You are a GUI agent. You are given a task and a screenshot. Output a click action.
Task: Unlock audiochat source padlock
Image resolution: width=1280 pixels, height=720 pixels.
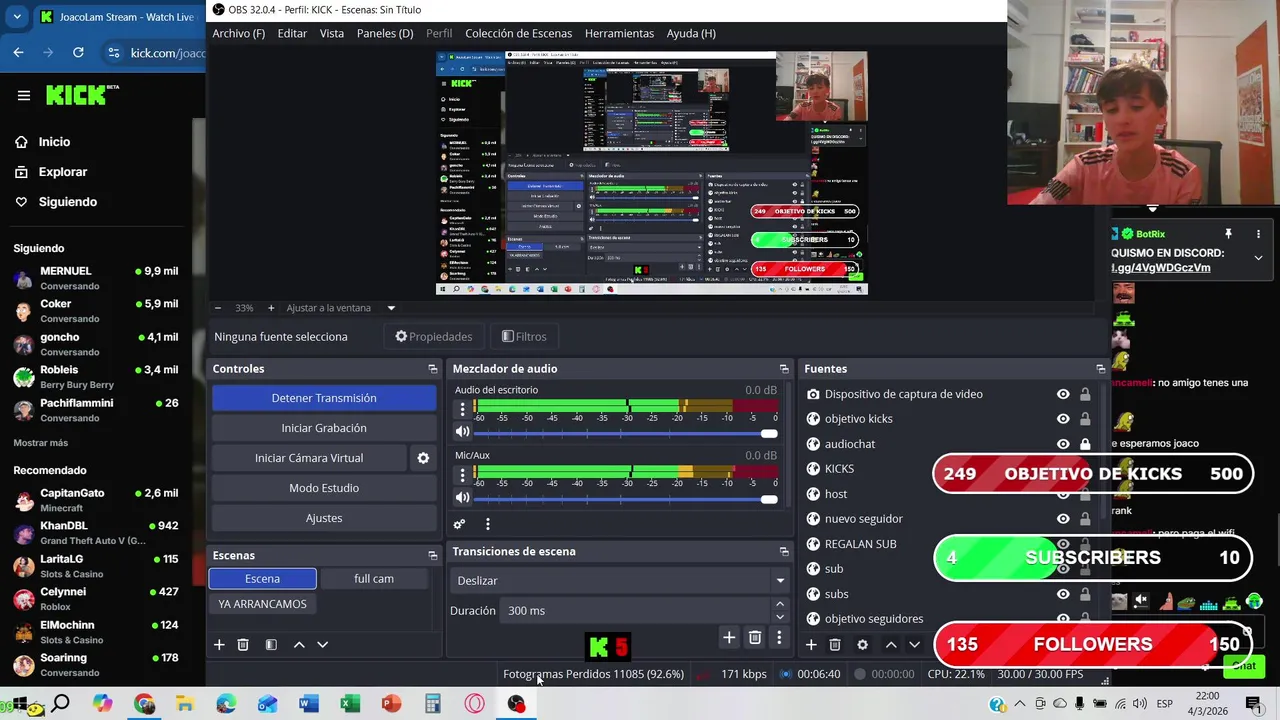click(x=1085, y=444)
